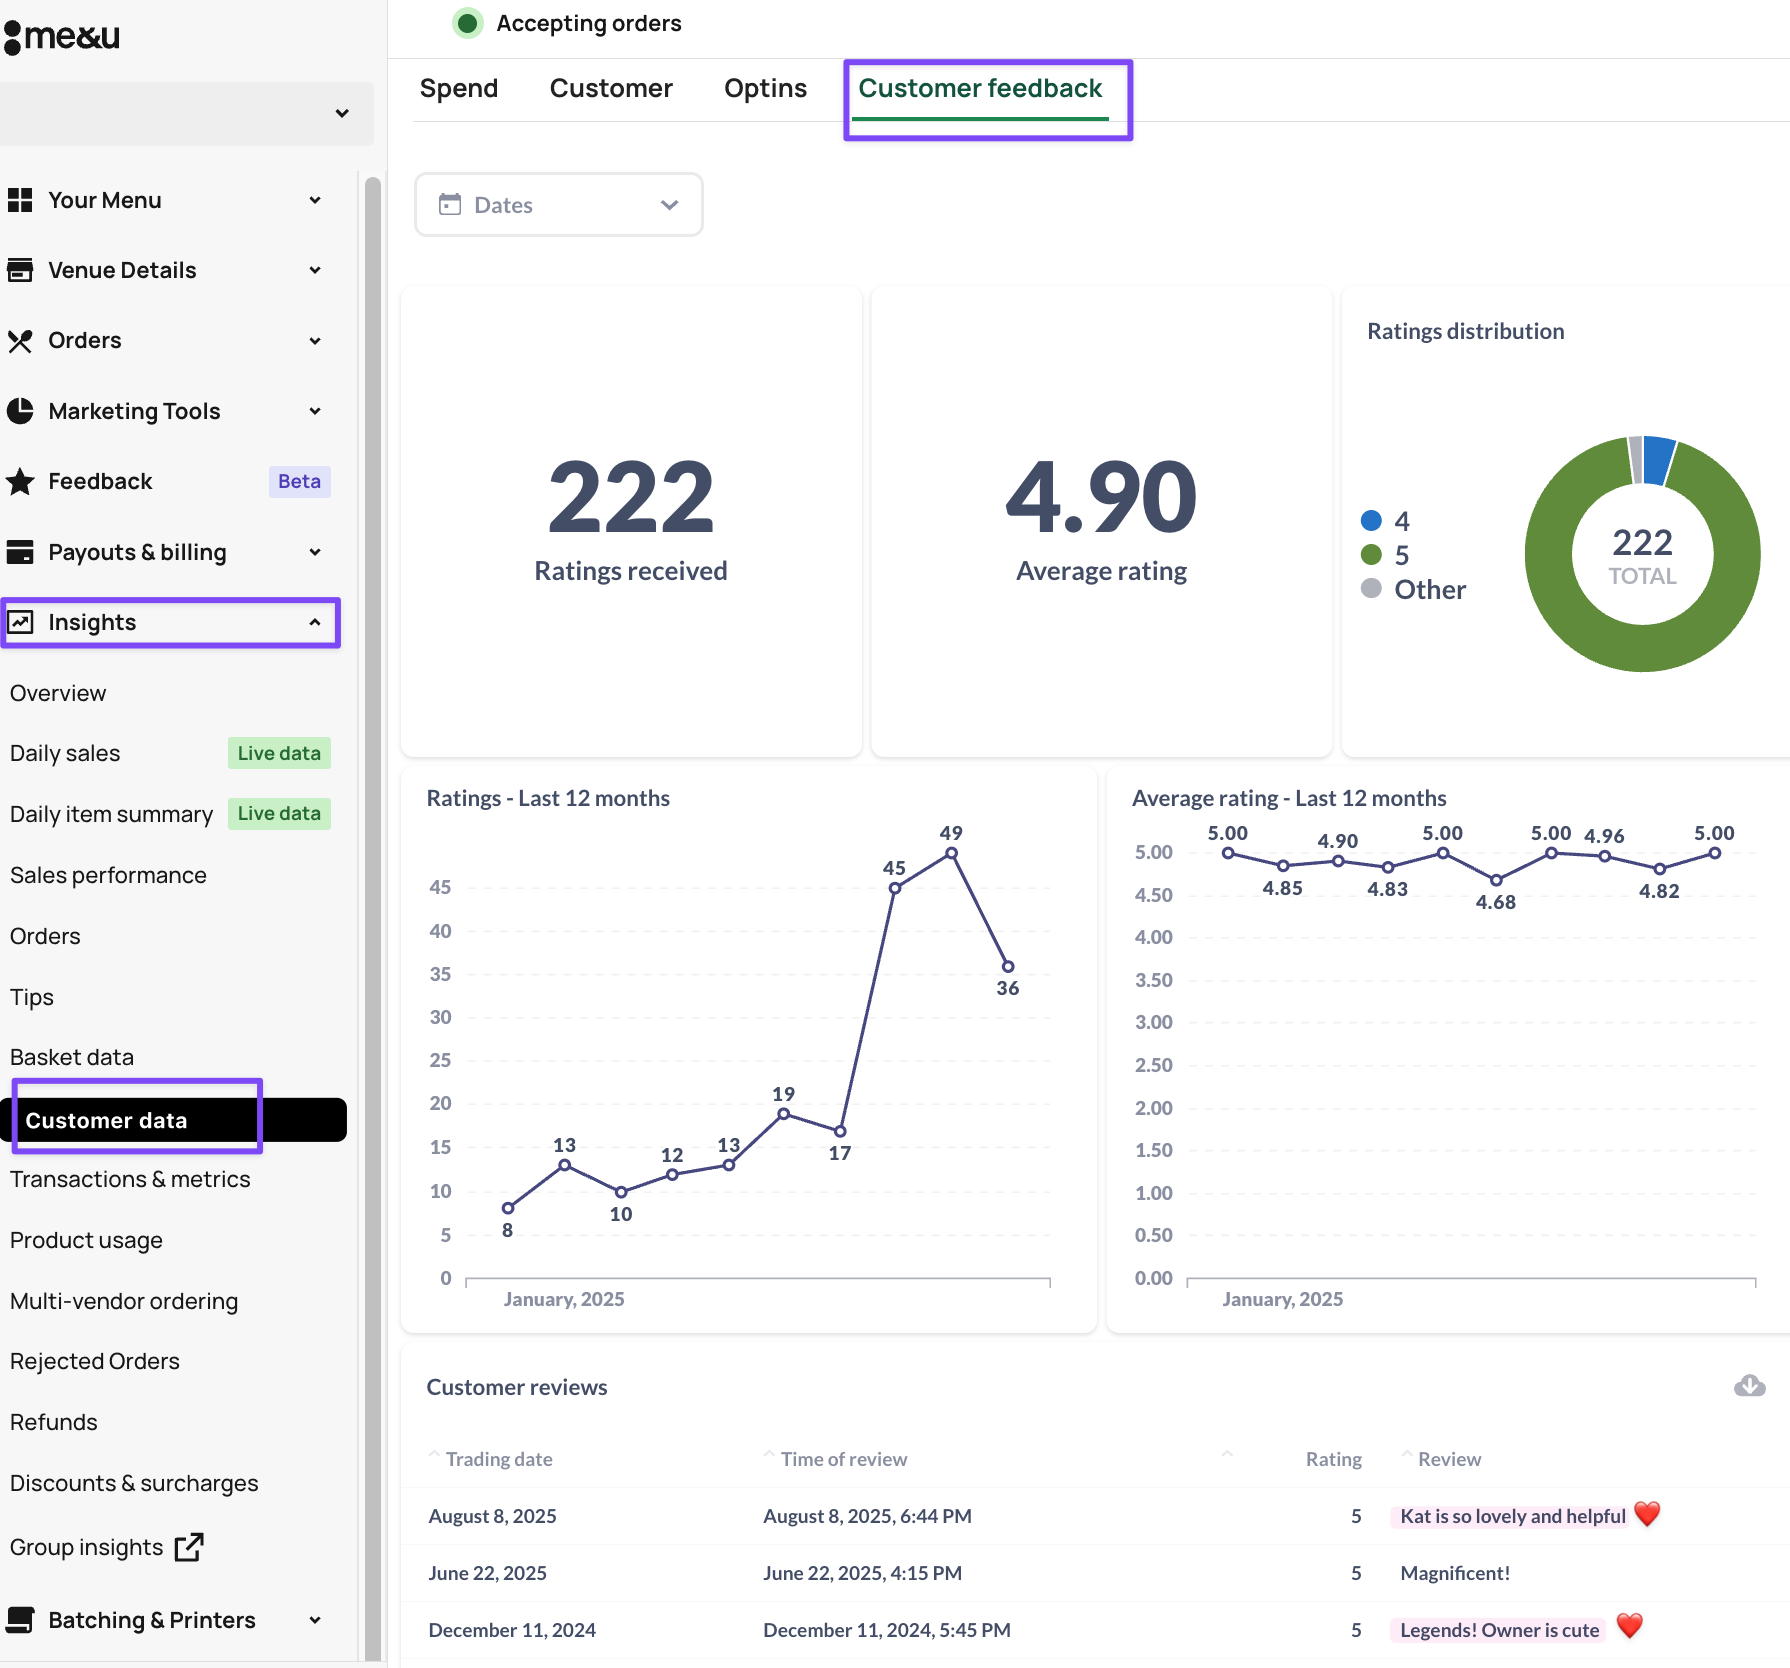Toggle the 5 rating legend item
Screen dimensions: 1790x1668
[1385, 555]
